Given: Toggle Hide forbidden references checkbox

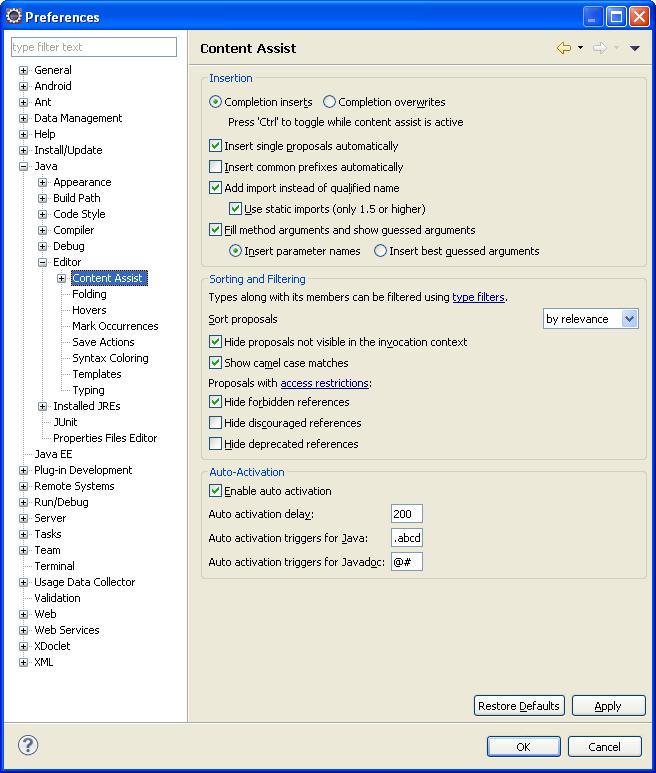Looking at the screenshot, I should [215, 402].
